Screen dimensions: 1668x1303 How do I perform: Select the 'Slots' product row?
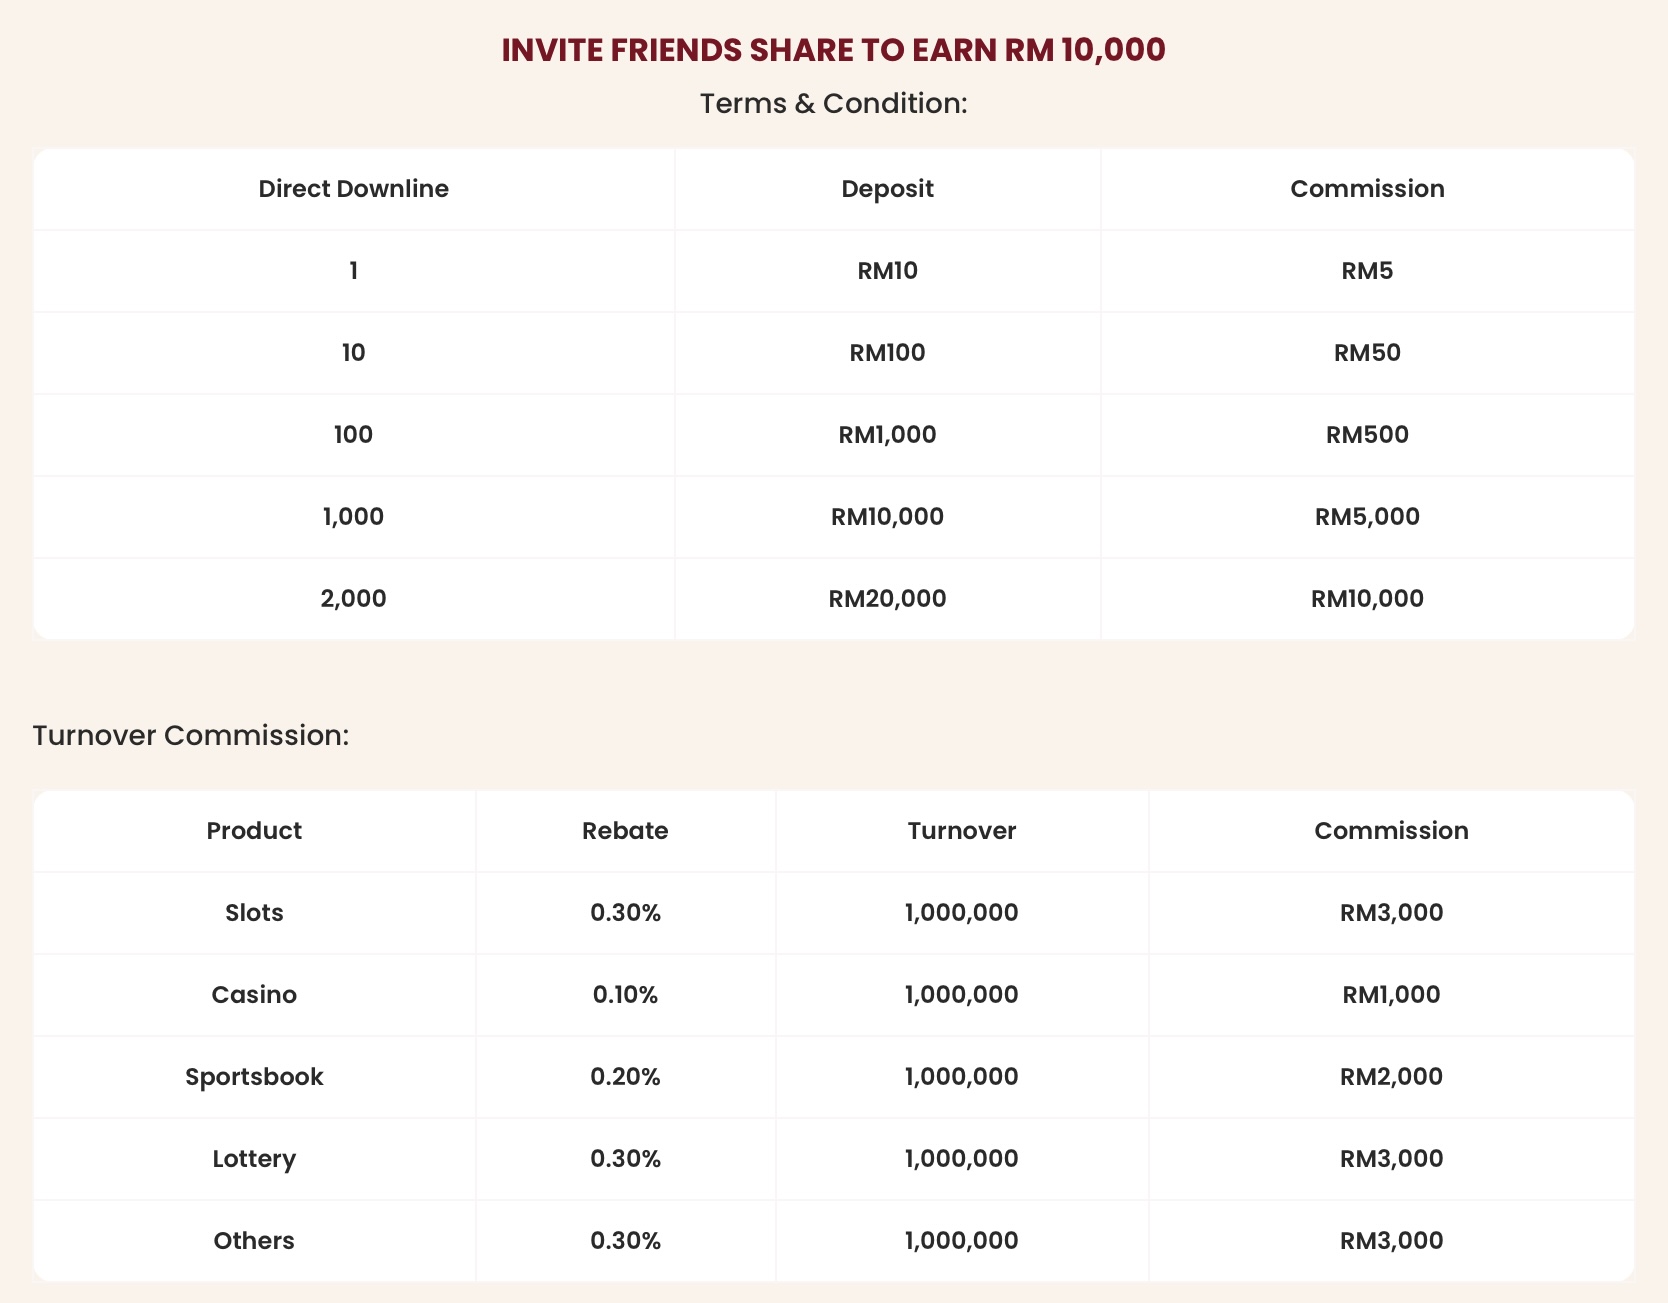pyautogui.click(x=254, y=913)
